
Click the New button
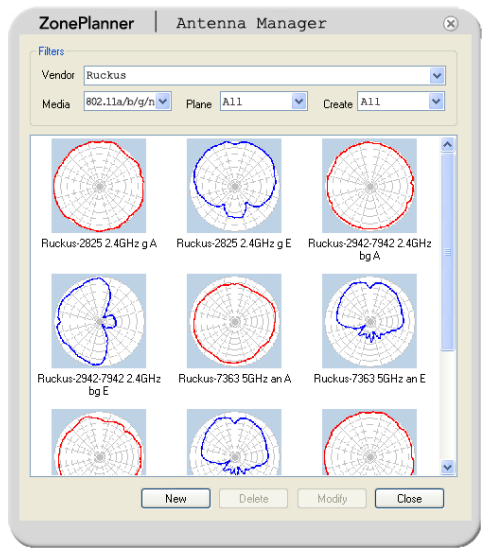pos(176,498)
